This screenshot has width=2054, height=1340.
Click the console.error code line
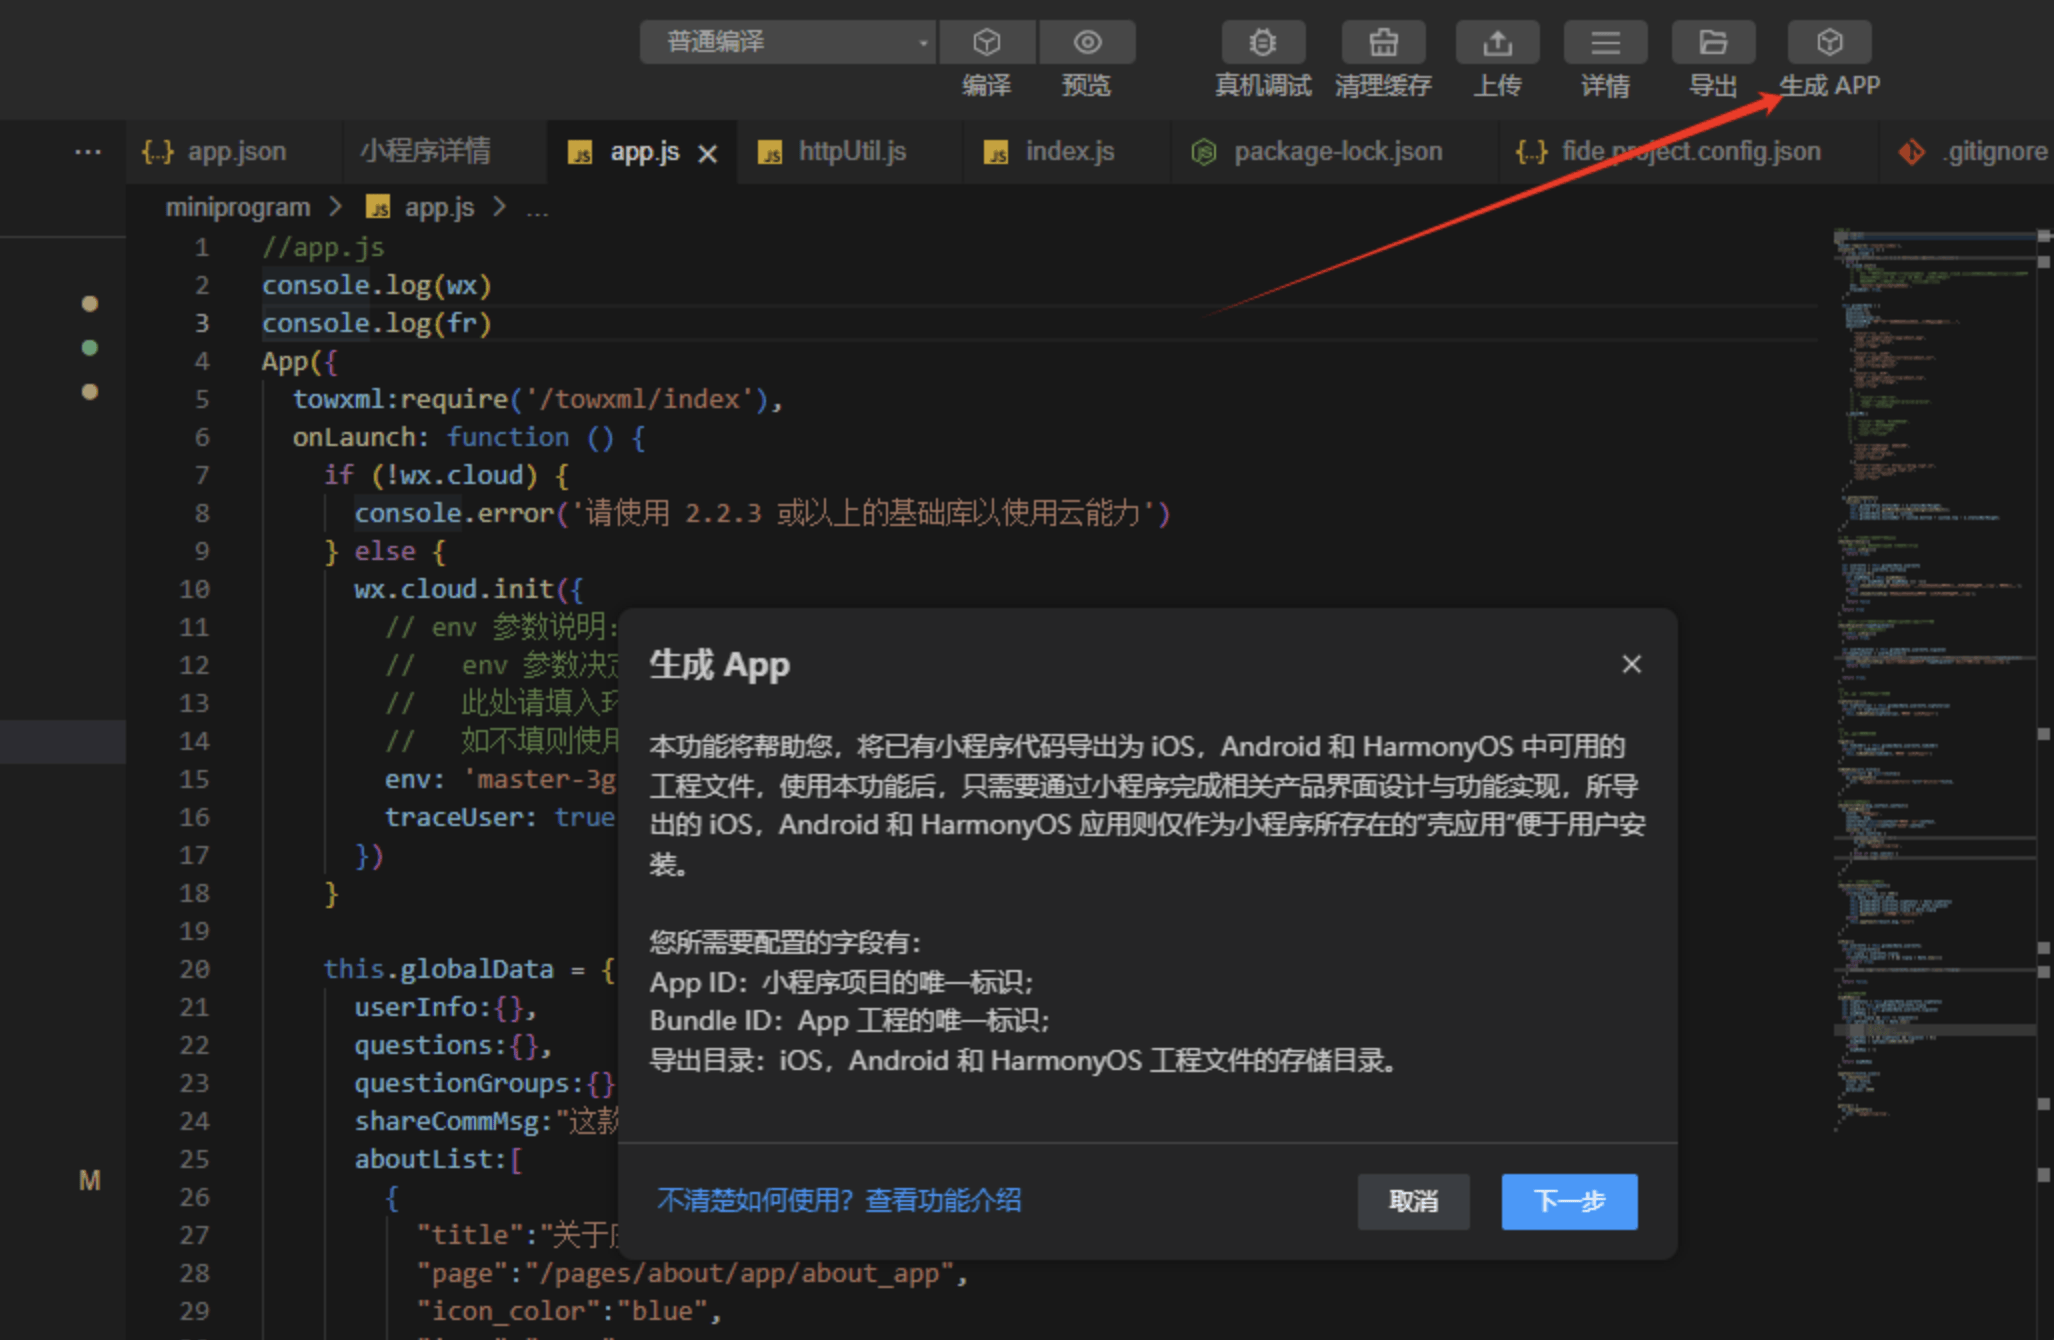pos(762,513)
